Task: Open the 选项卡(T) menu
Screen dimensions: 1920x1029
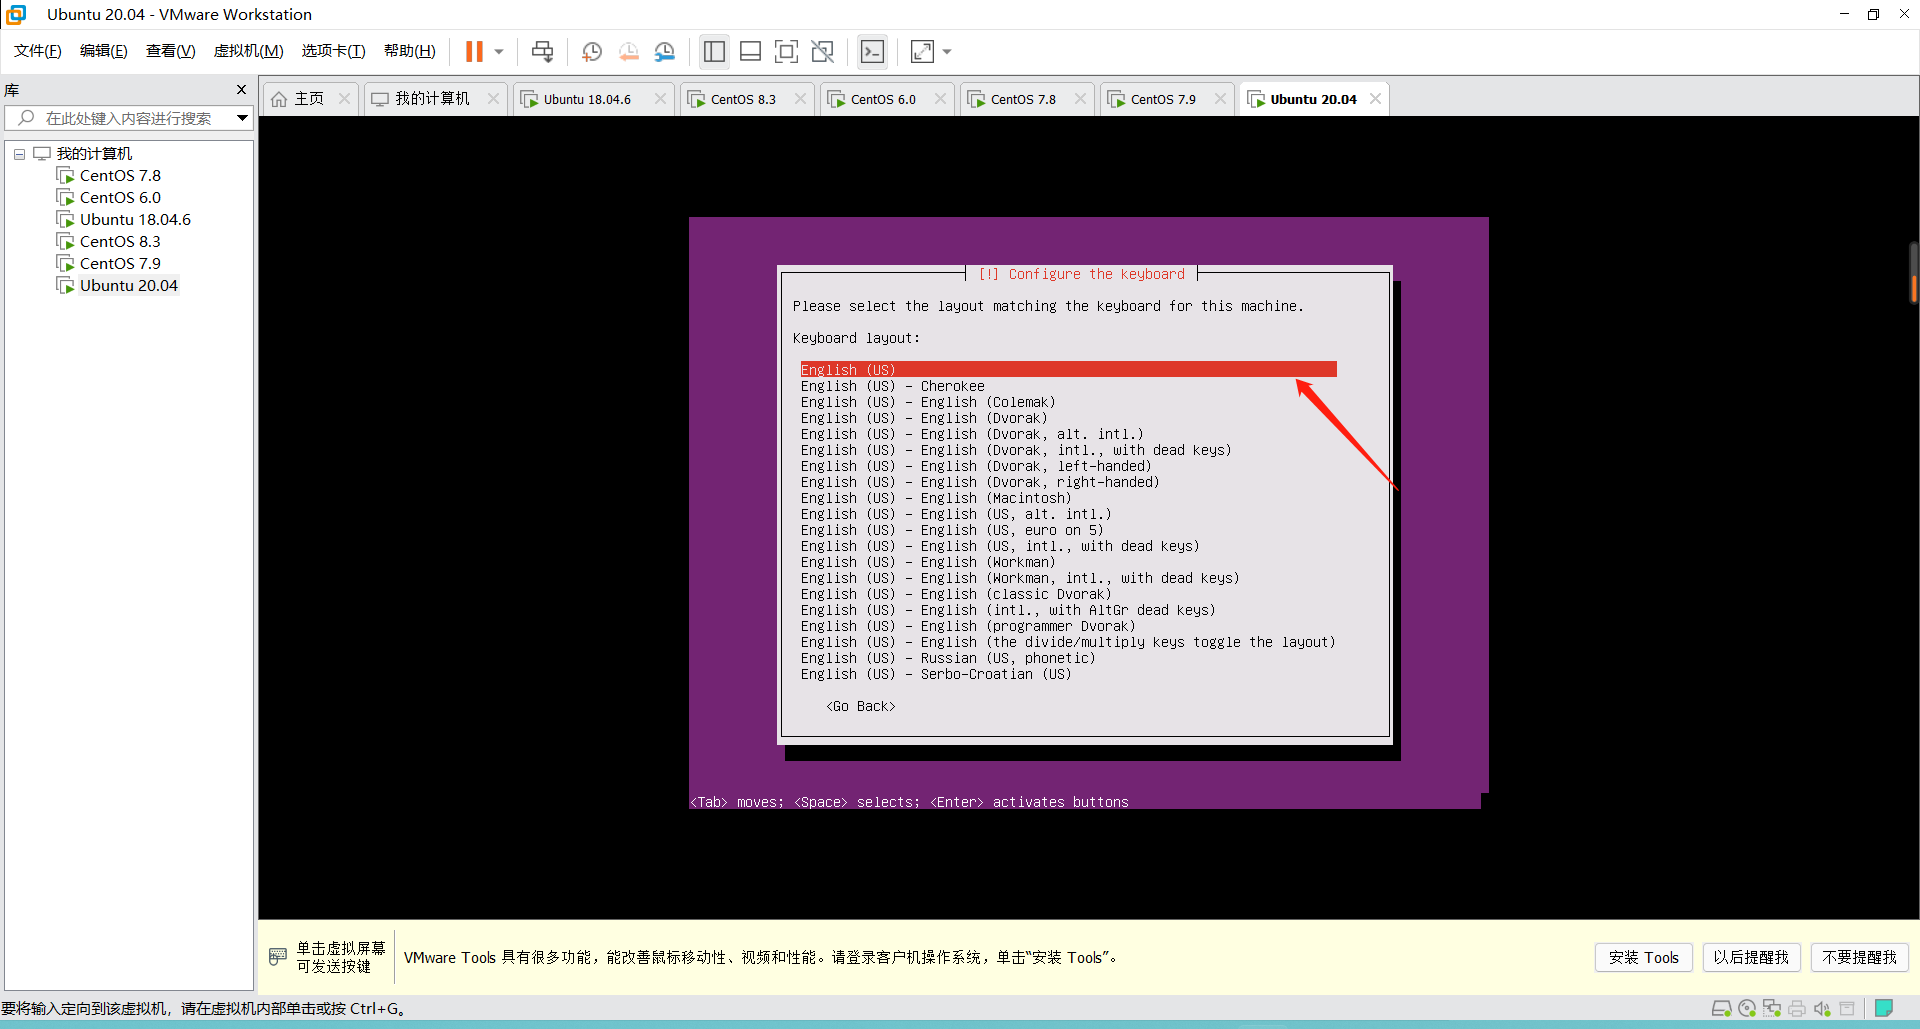Action: pos(334,51)
